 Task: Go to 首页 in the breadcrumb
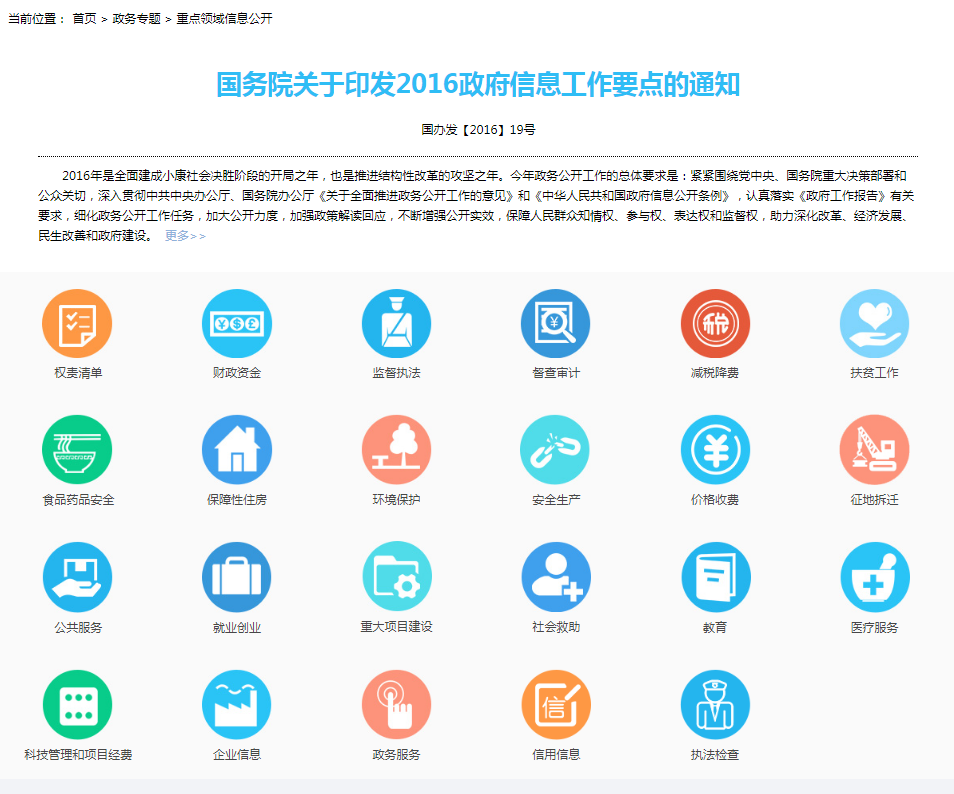[x=84, y=19]
